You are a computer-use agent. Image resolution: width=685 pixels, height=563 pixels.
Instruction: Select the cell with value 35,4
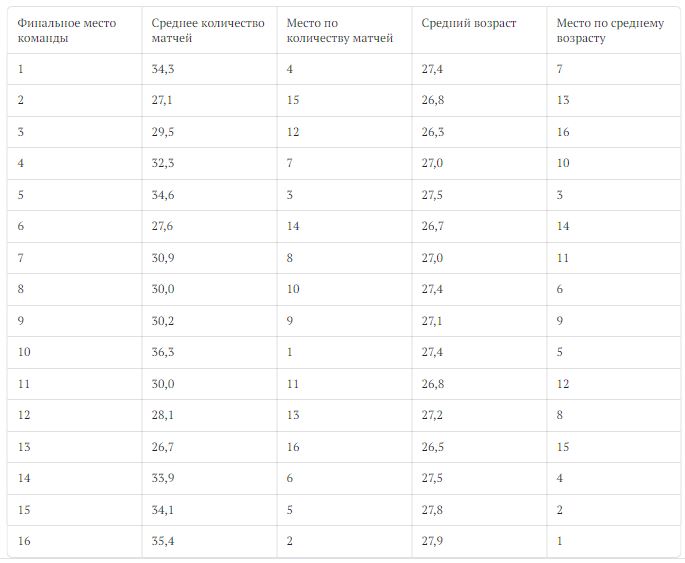coord(163,541)
